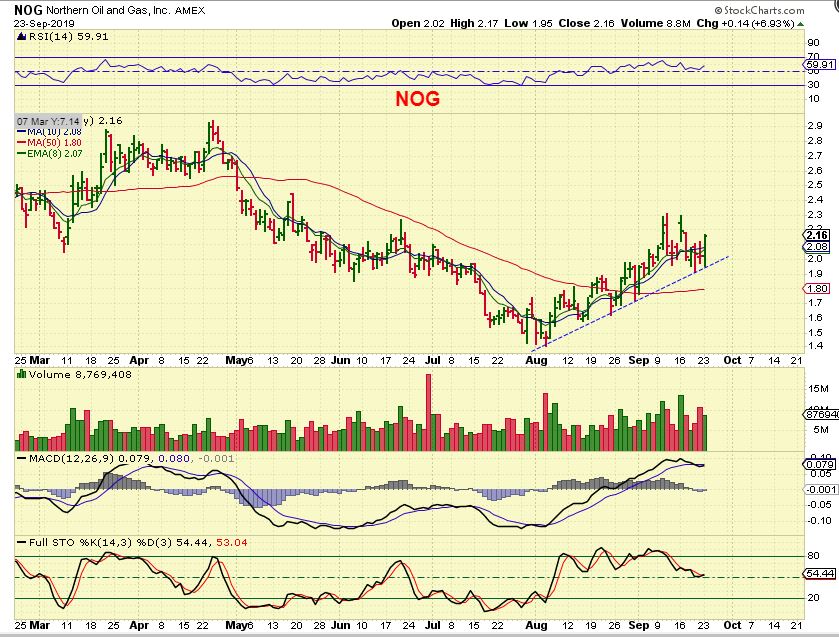This screenshot has width=839, height=637.
Task: Click the High 2.17 value
Action: 474,24
